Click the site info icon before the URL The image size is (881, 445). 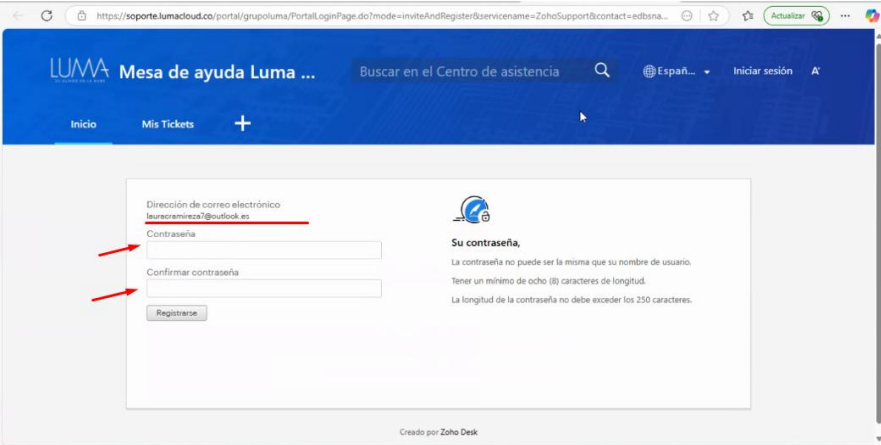[82, 16]
